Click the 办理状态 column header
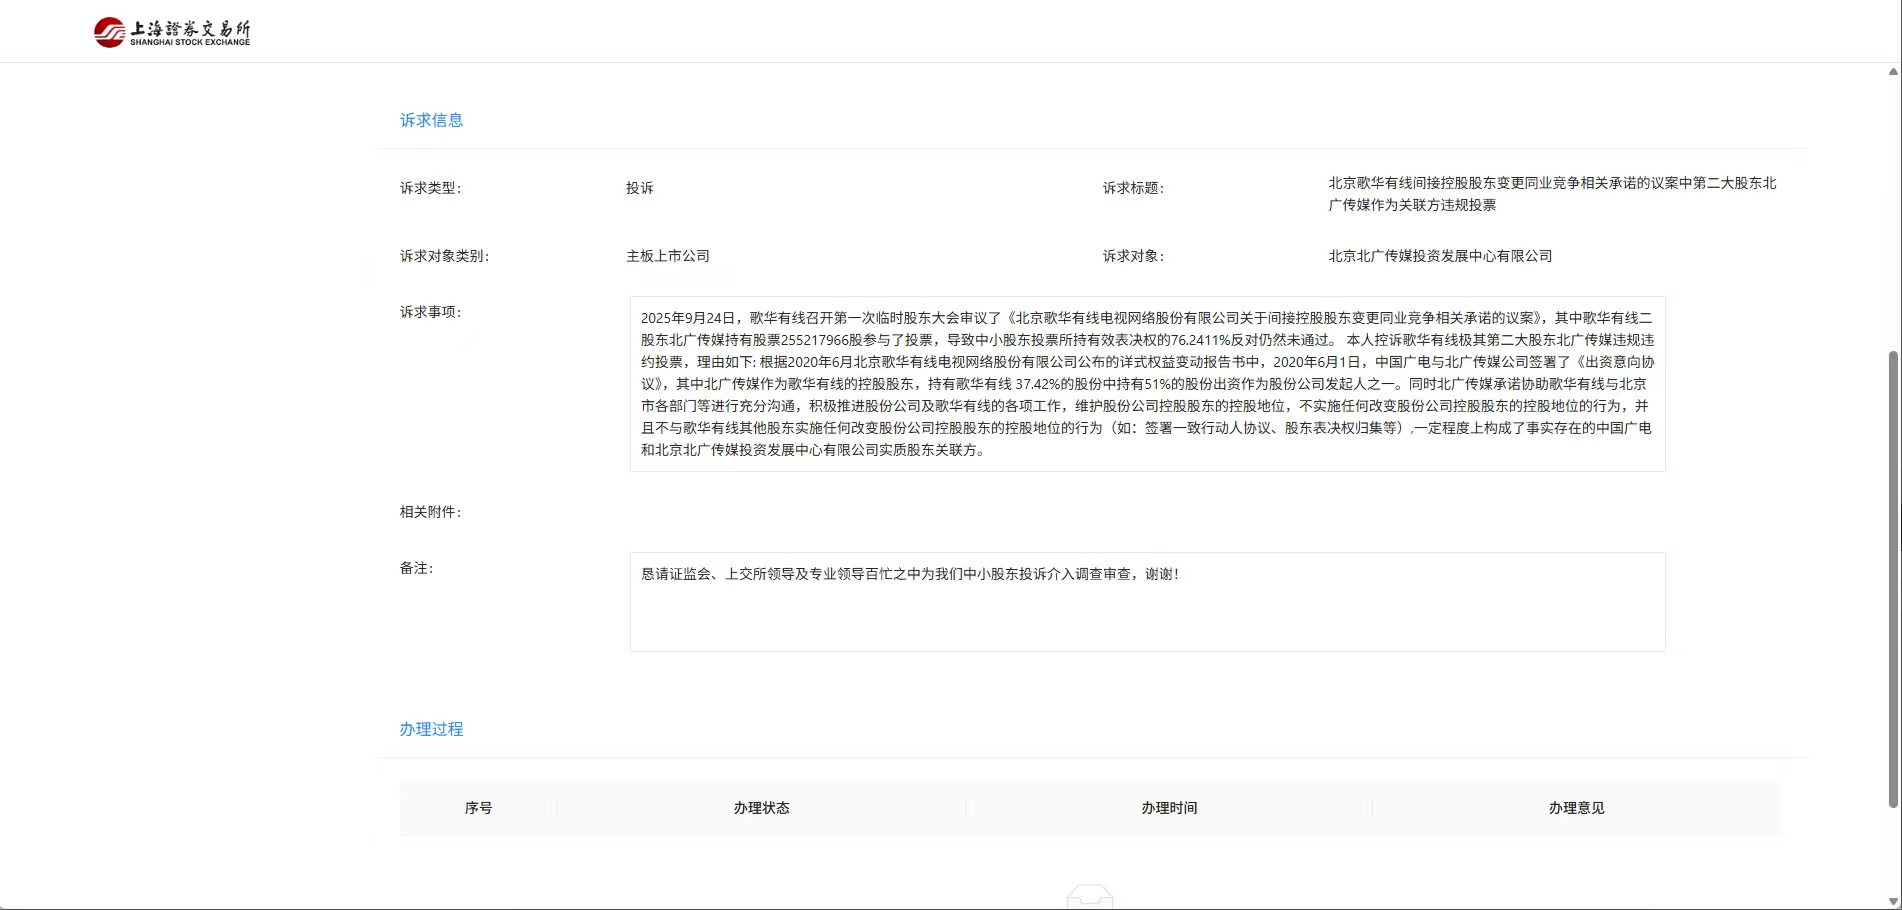The image size is (1902, 910). 761,808
